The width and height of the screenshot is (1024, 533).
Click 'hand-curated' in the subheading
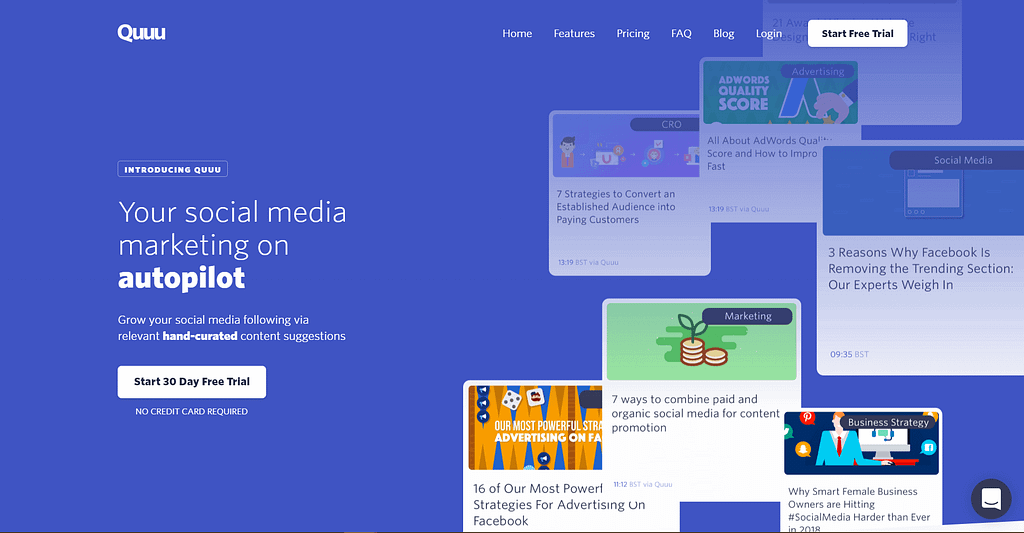(200, 336)
